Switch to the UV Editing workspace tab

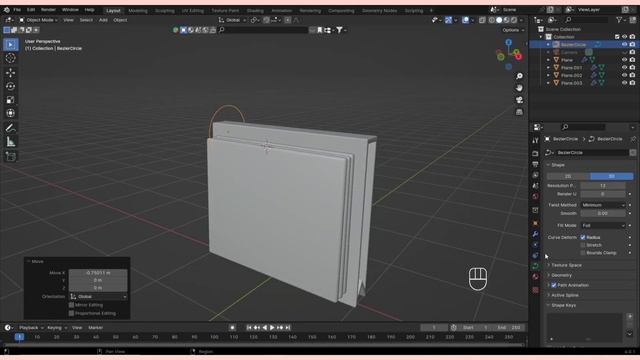point(193,11)
